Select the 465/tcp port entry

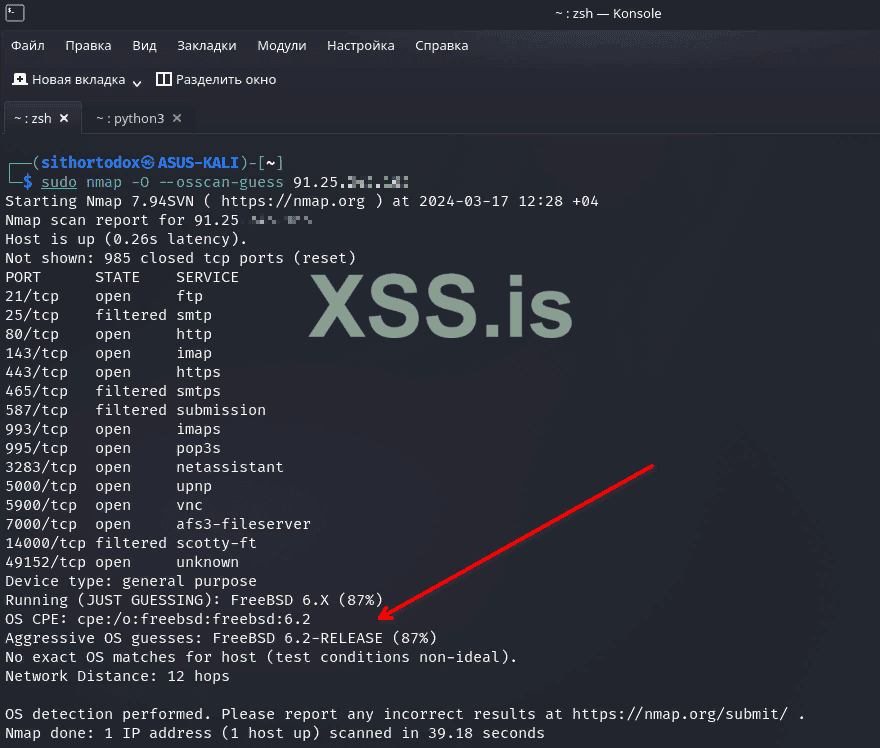coord(36,391)
